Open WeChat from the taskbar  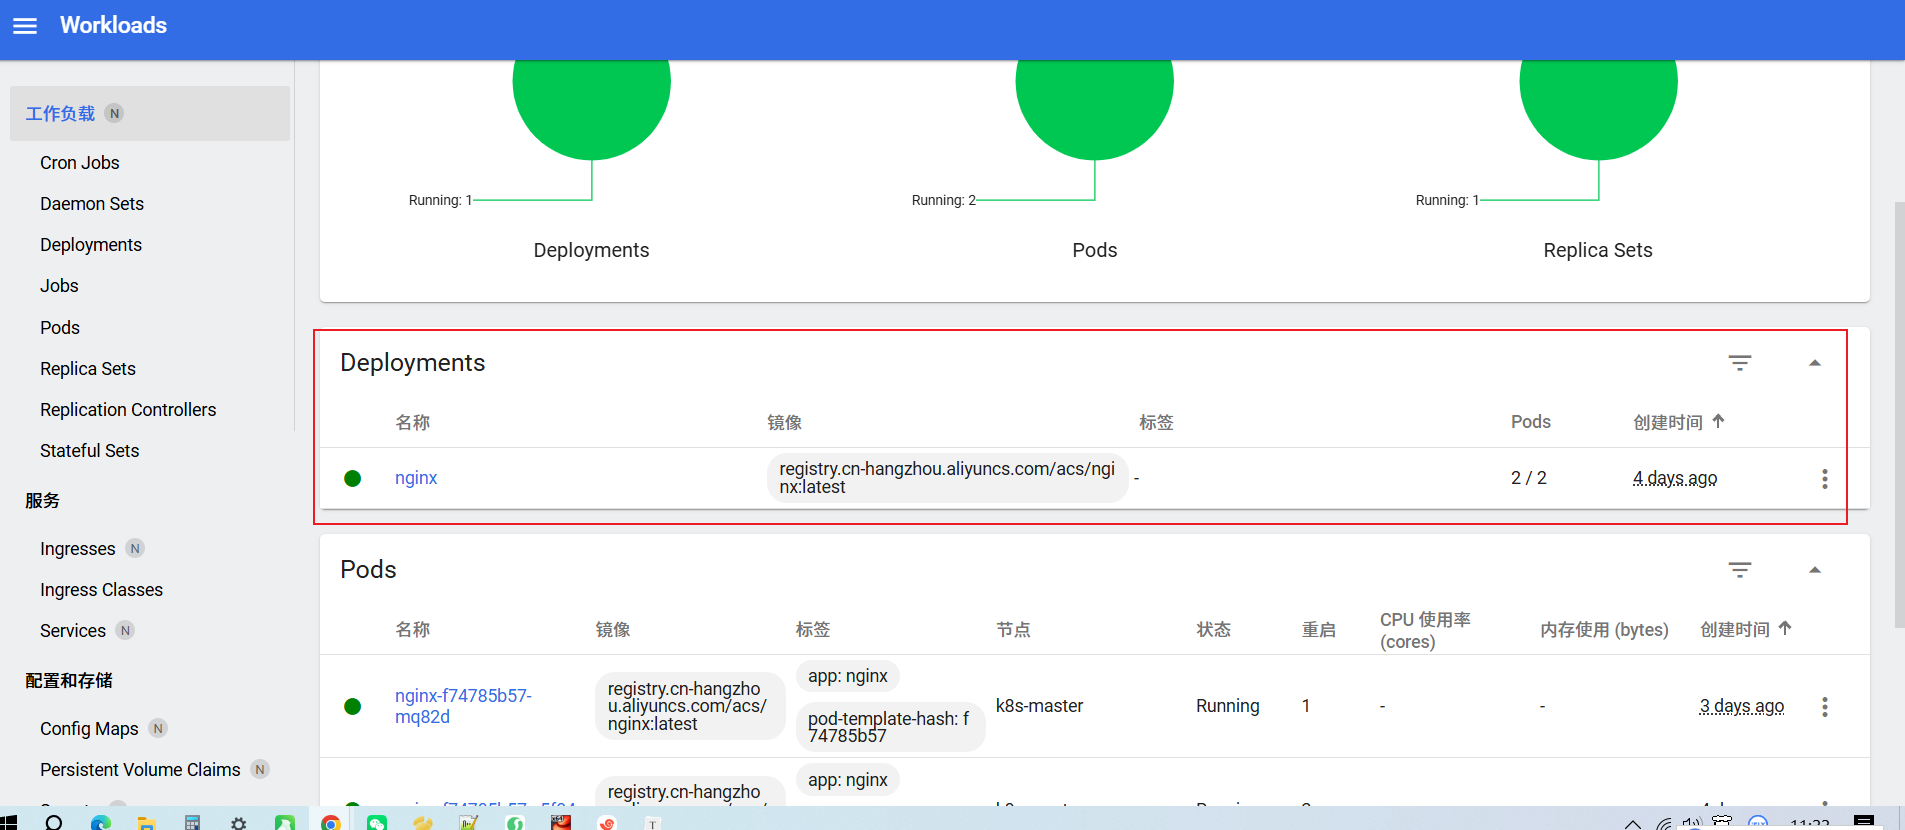377,822
